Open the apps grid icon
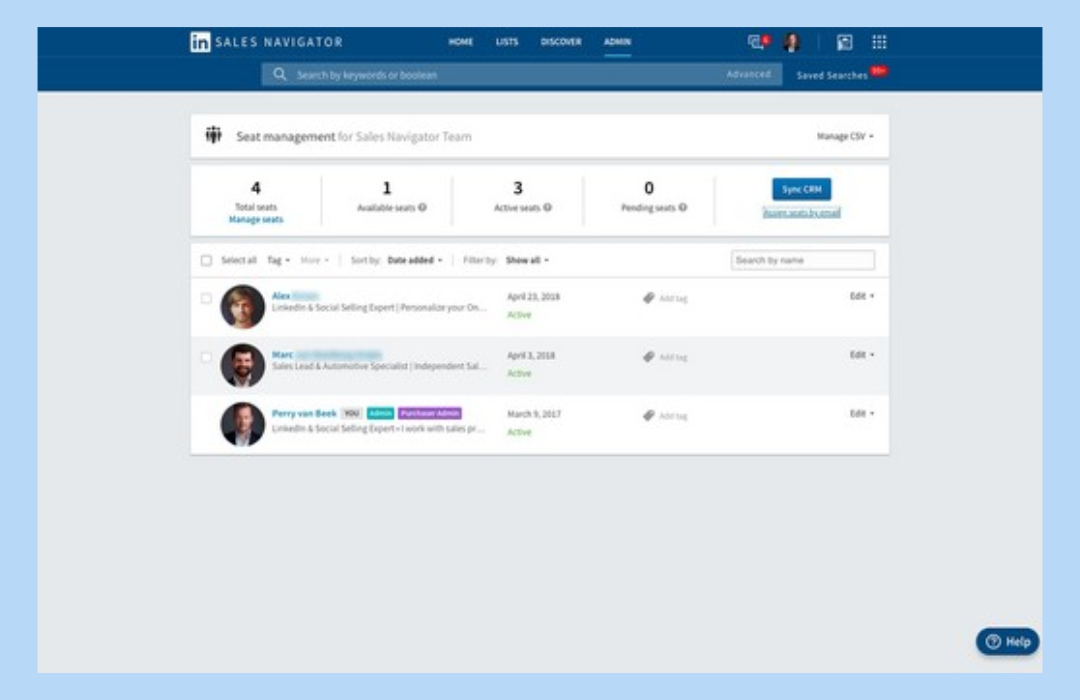 pos(879,42)
